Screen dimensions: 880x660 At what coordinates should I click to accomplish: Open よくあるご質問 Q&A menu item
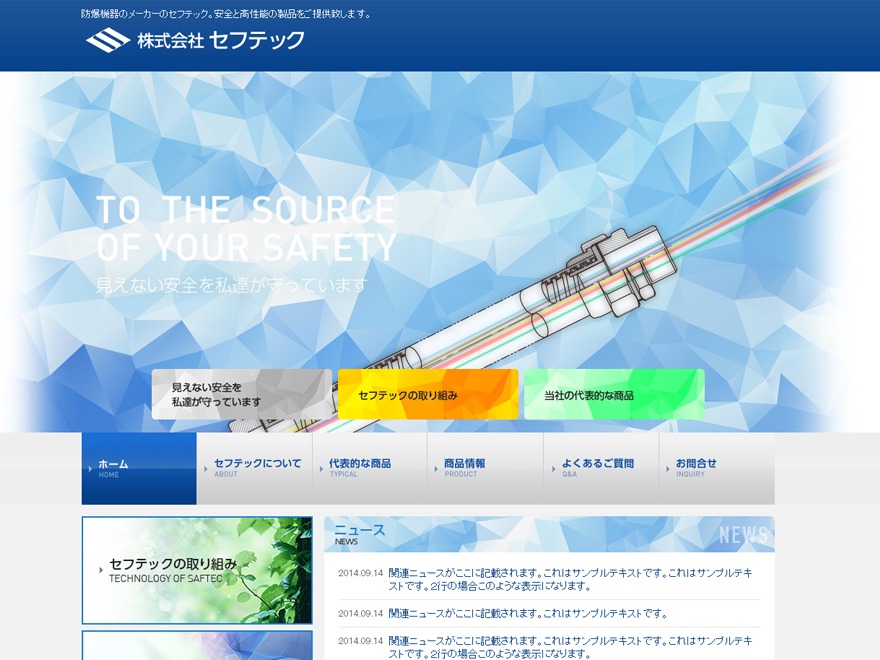601,468
